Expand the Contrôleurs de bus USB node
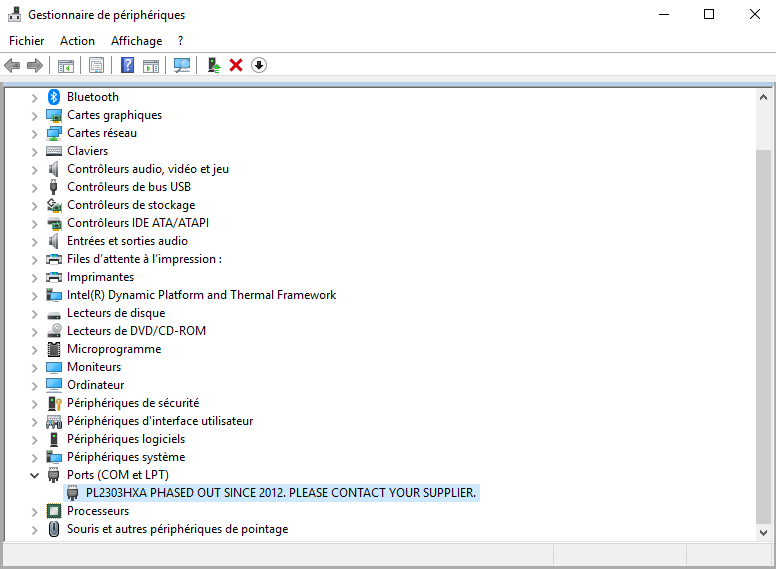Screen dimensions: 776x569 coord(35,187)
